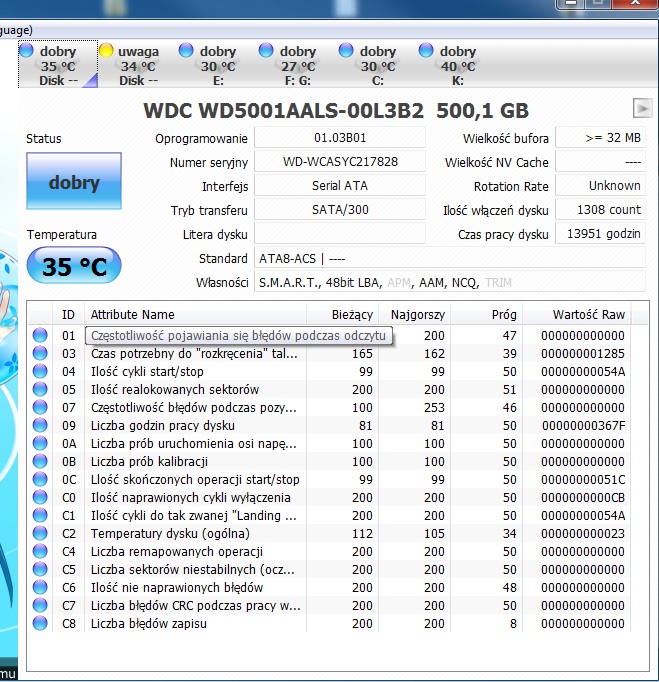Go to next disk with arrow button
This screenshot has width=659, height=682.
tap(642, 108)
